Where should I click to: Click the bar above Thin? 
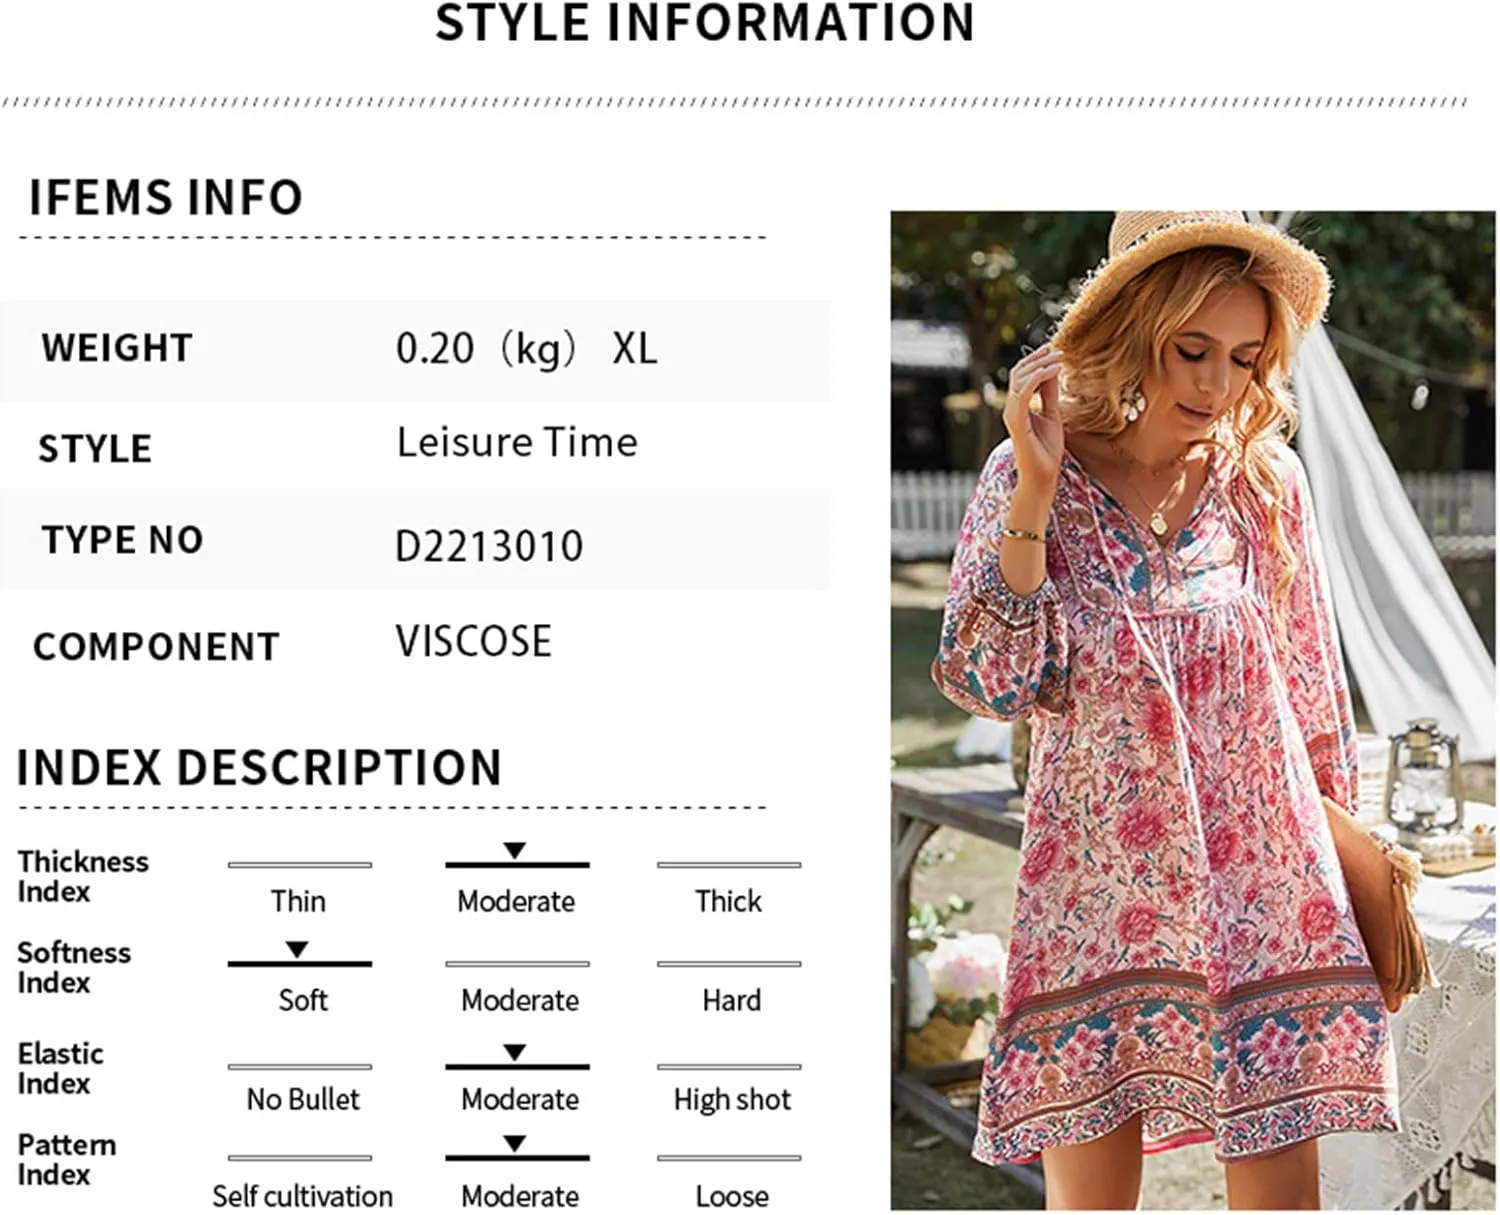[300, 865]
